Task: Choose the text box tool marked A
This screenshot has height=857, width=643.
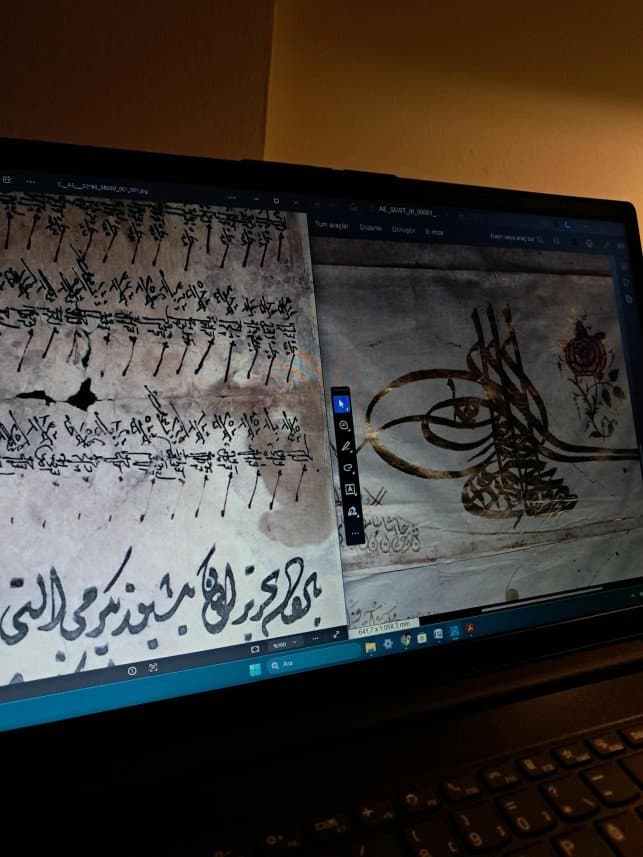Action: [x=350, y=490]
